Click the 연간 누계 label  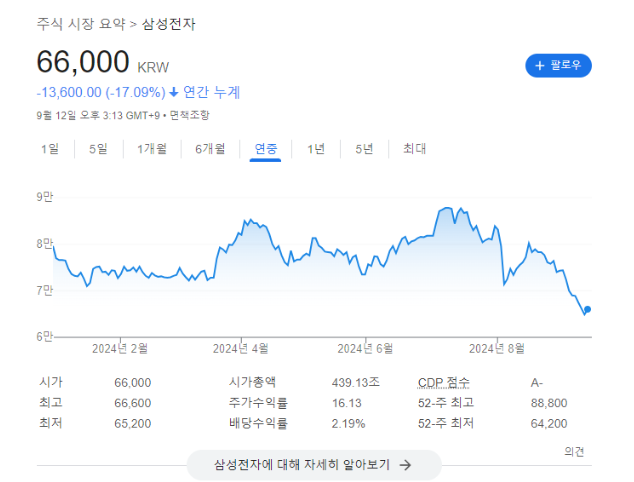point(211,92)
